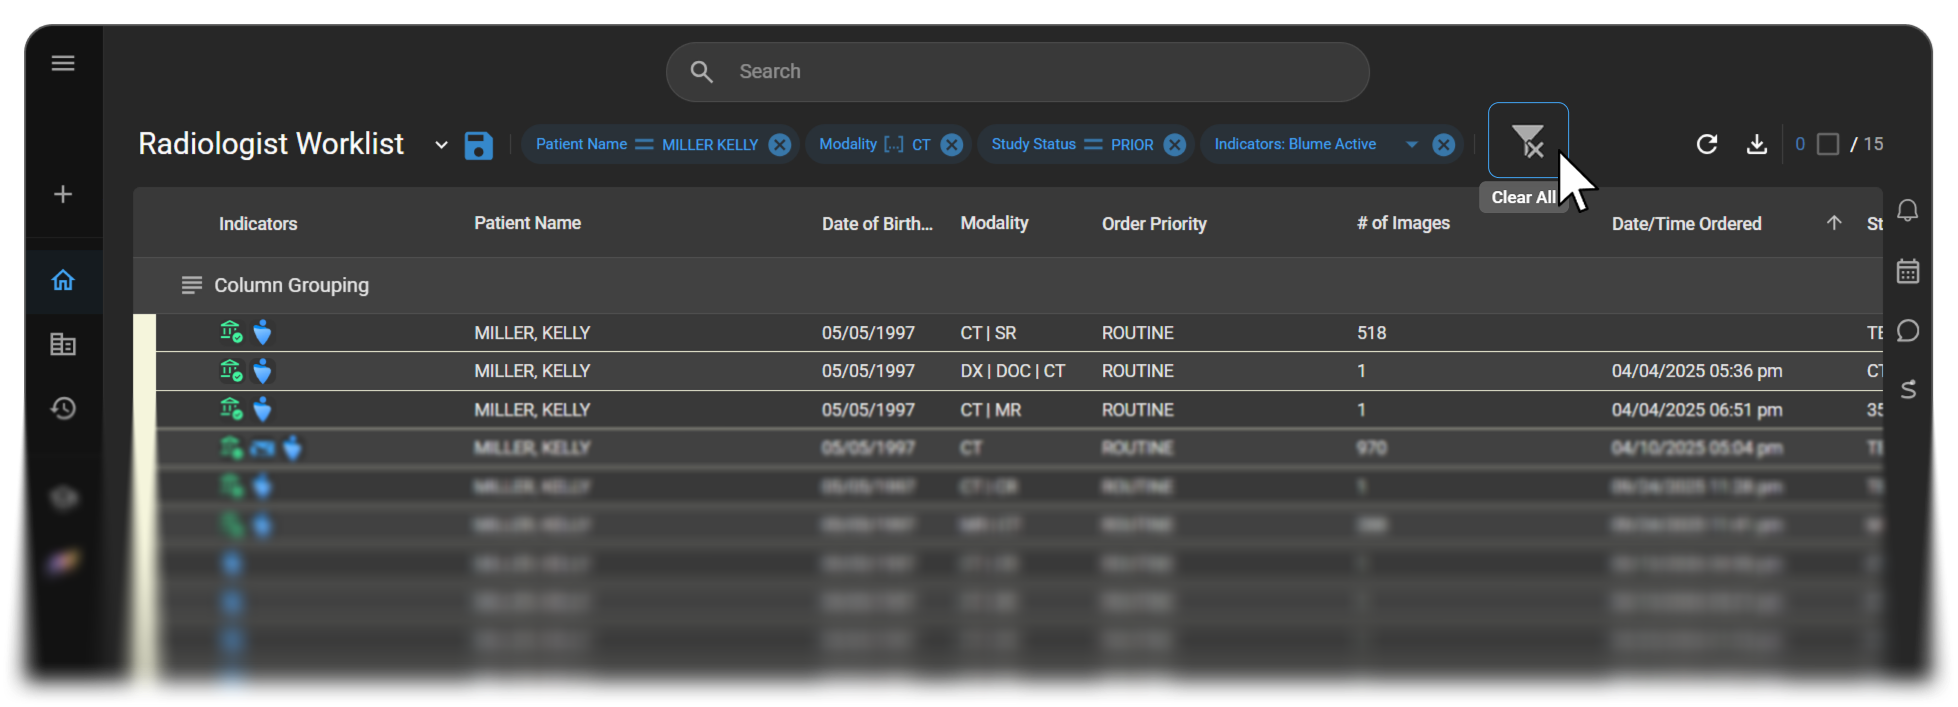This screenshot has height=707, width=1958.
Task: Open the Indicators Blume Active dropdown arrow
Action: click(1412, 145)
